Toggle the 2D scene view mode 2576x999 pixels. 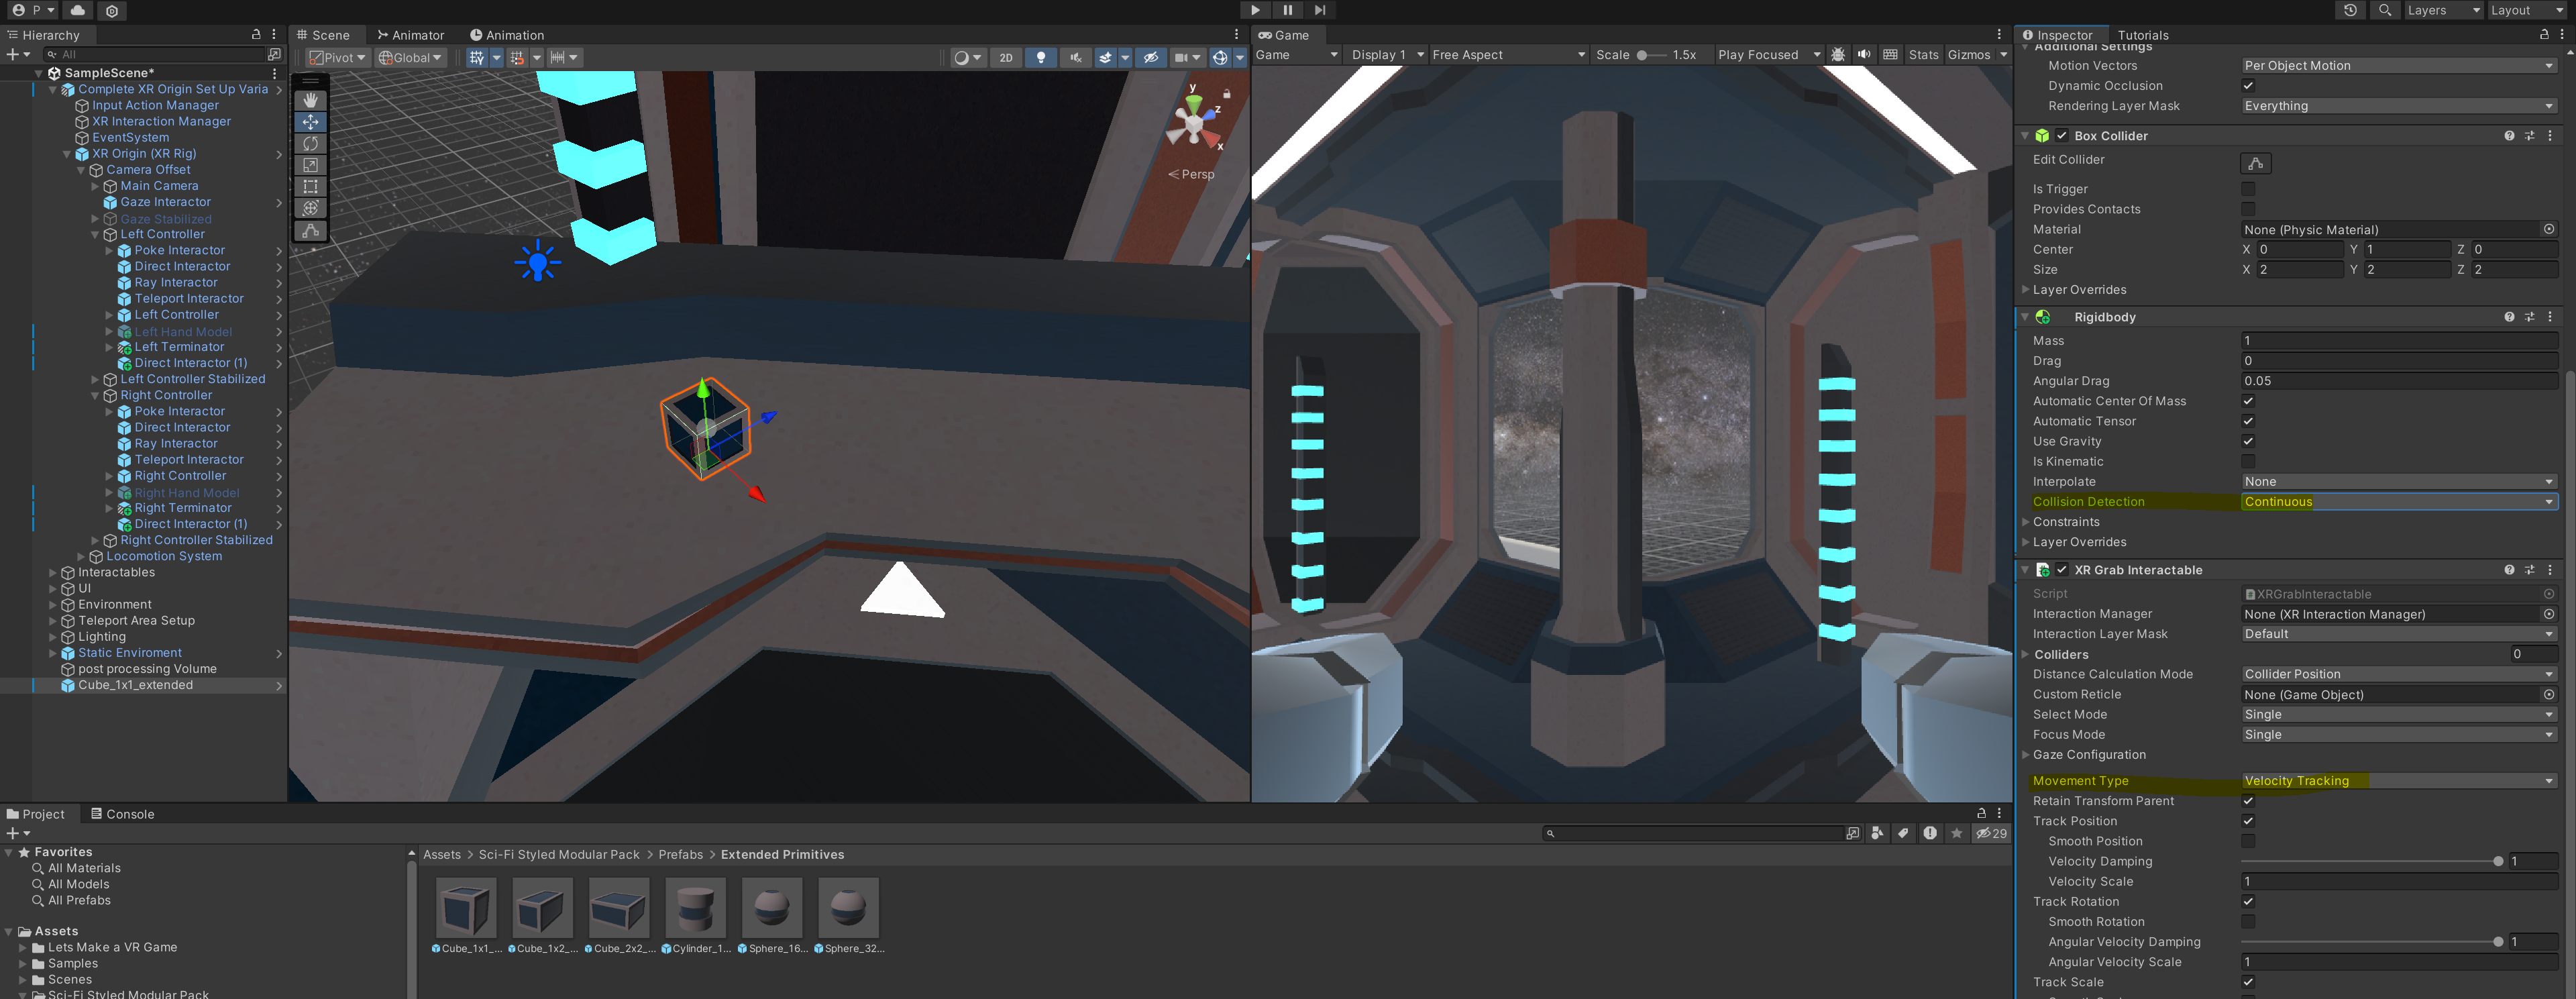(1005, 57)
